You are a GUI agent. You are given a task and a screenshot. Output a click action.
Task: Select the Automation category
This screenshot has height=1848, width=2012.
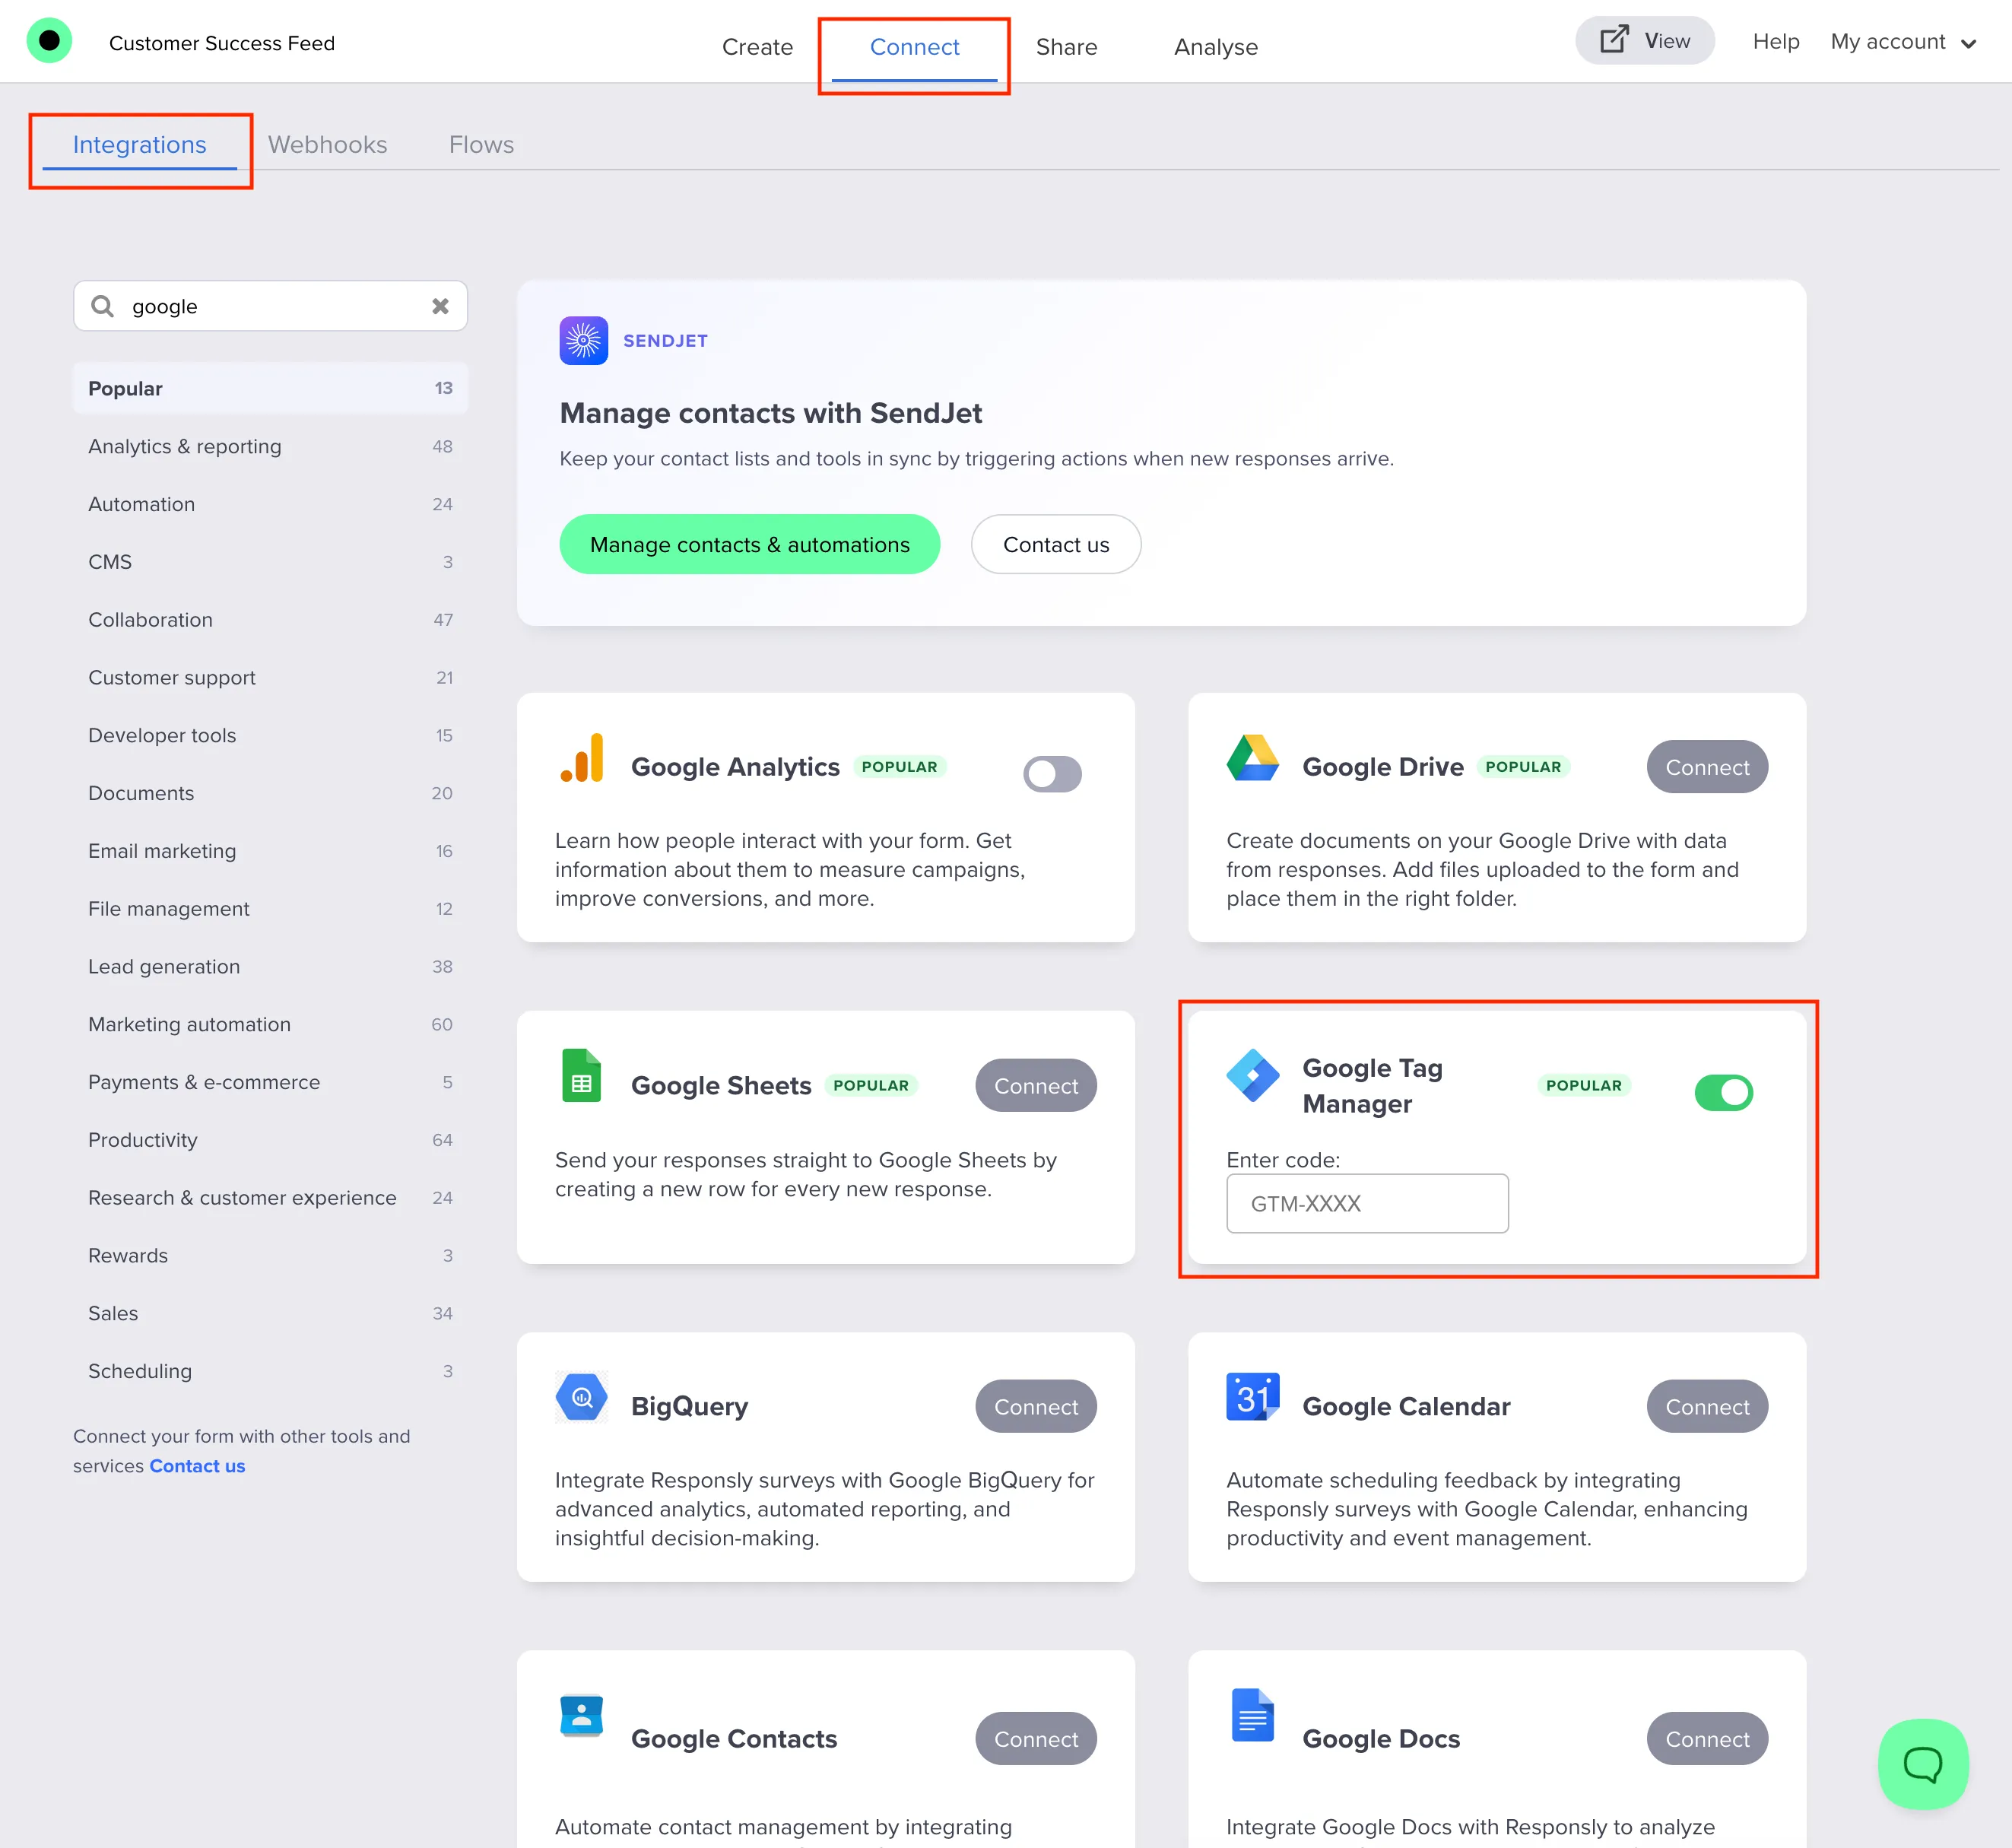270,504
